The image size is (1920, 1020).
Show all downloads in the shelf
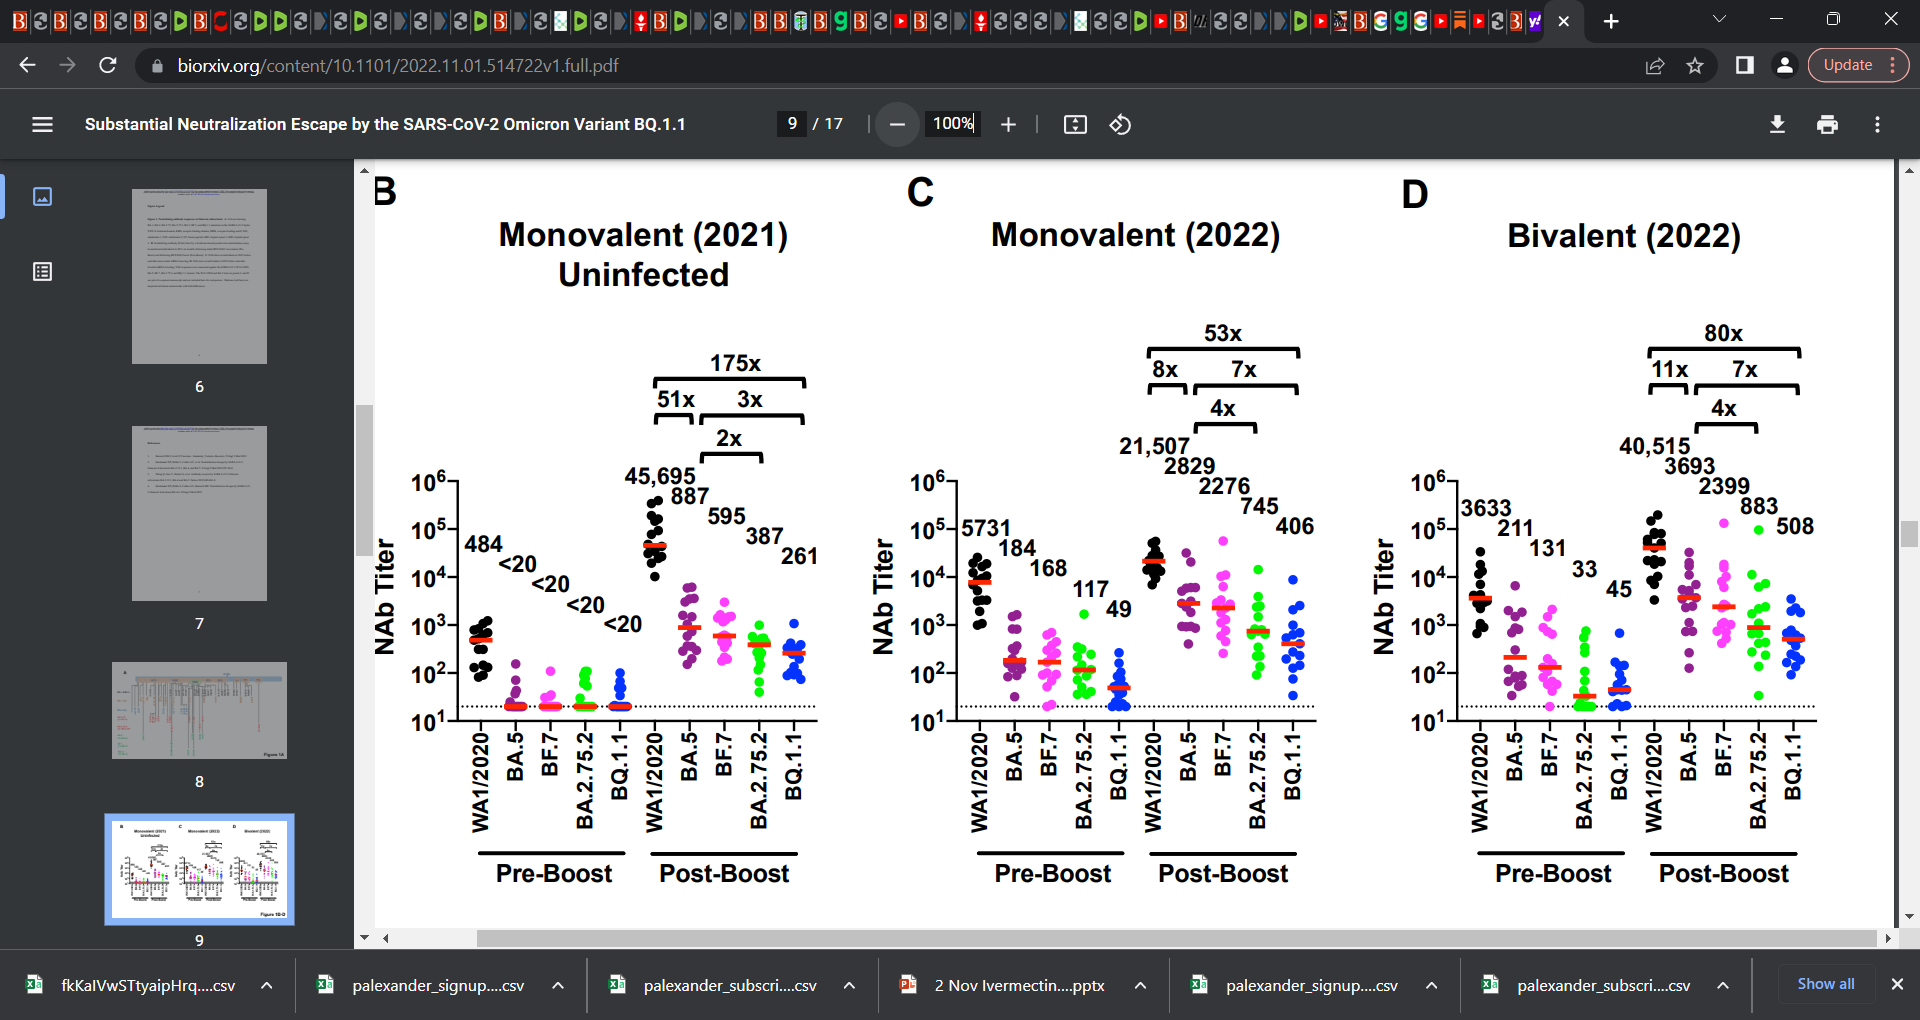(1826, 984)
